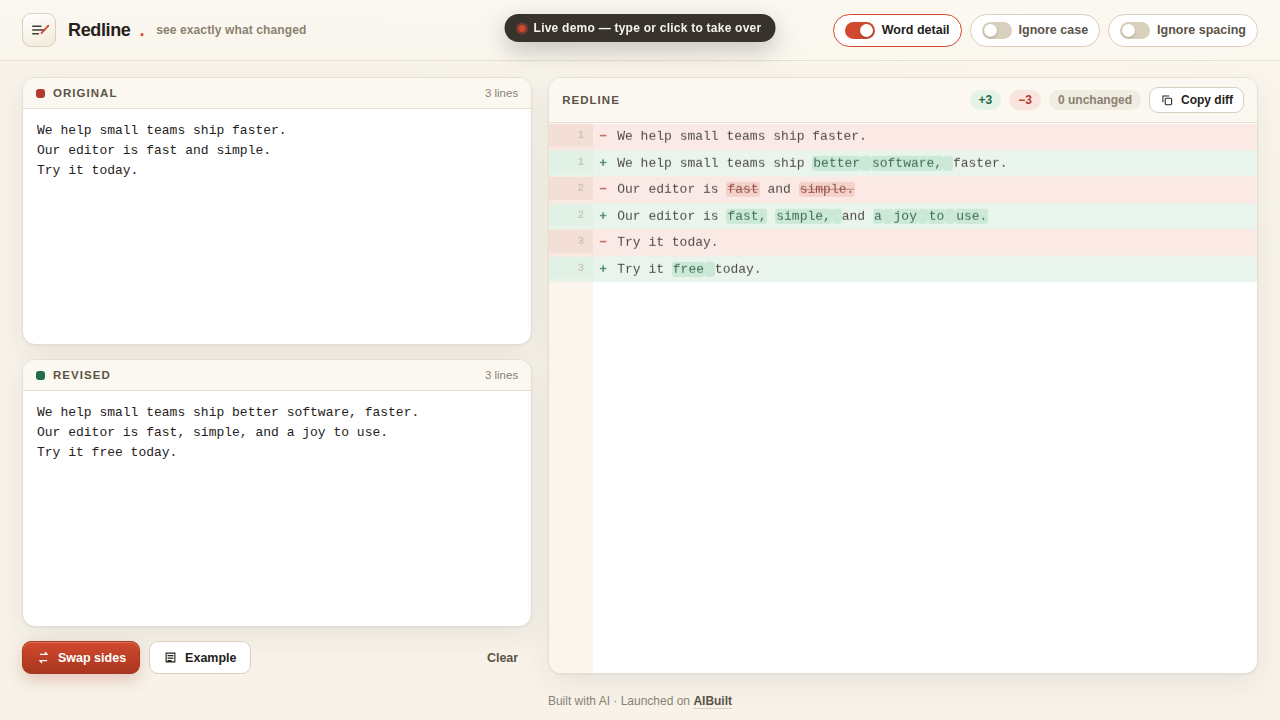Click highlighted word "free" in the diff

(693, 269)
